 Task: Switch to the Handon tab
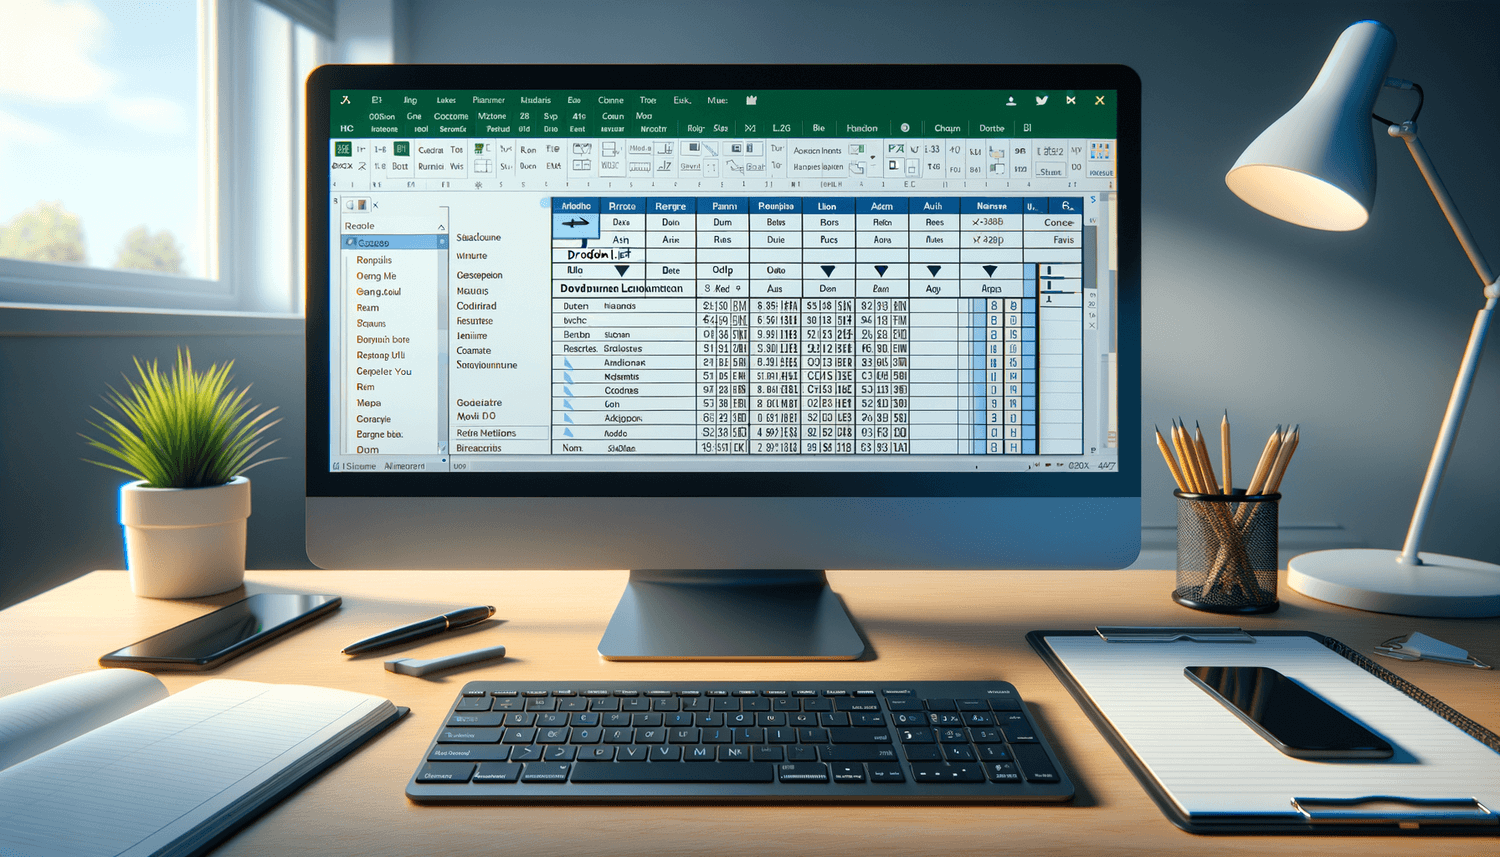[862, 129]
